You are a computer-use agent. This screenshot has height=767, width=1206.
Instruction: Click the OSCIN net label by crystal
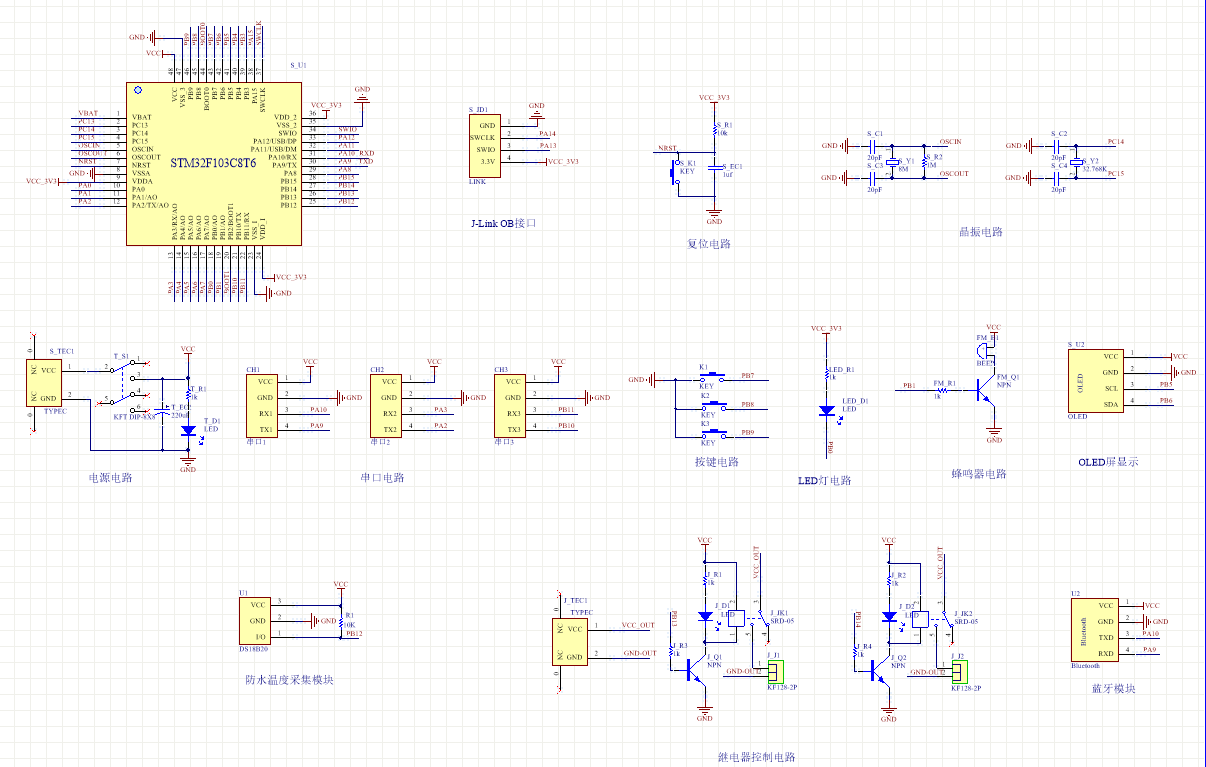click(951, 142)
